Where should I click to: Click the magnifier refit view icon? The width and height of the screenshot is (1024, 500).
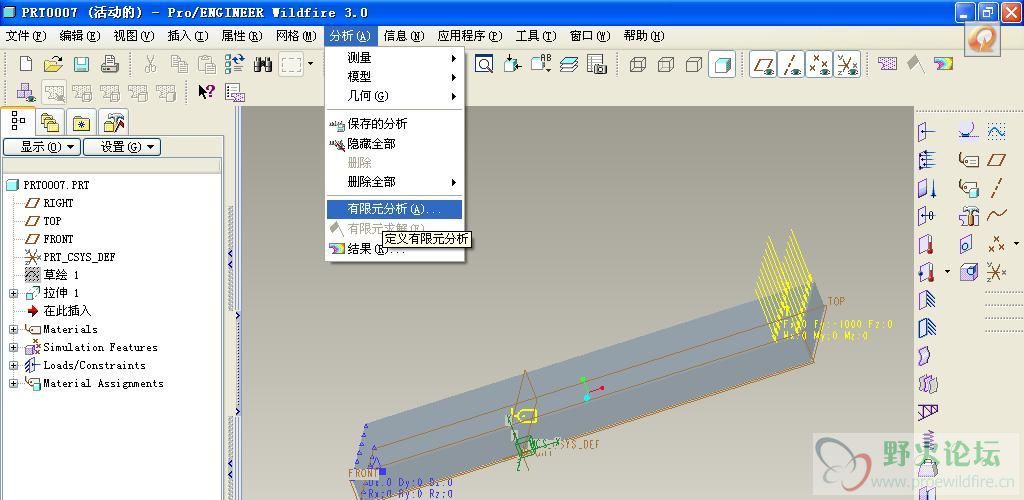click(484, 64)
